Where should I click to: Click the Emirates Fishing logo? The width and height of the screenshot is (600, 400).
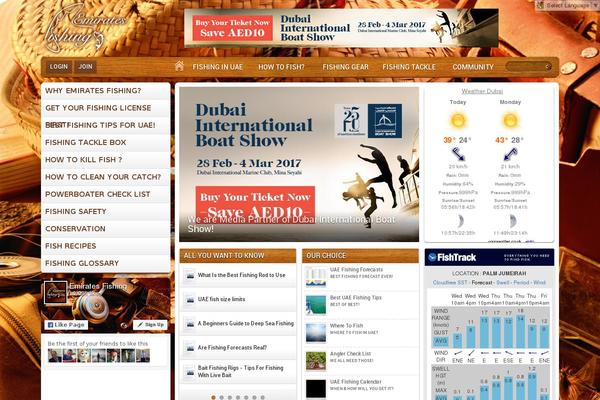click(x=85, y=29)
